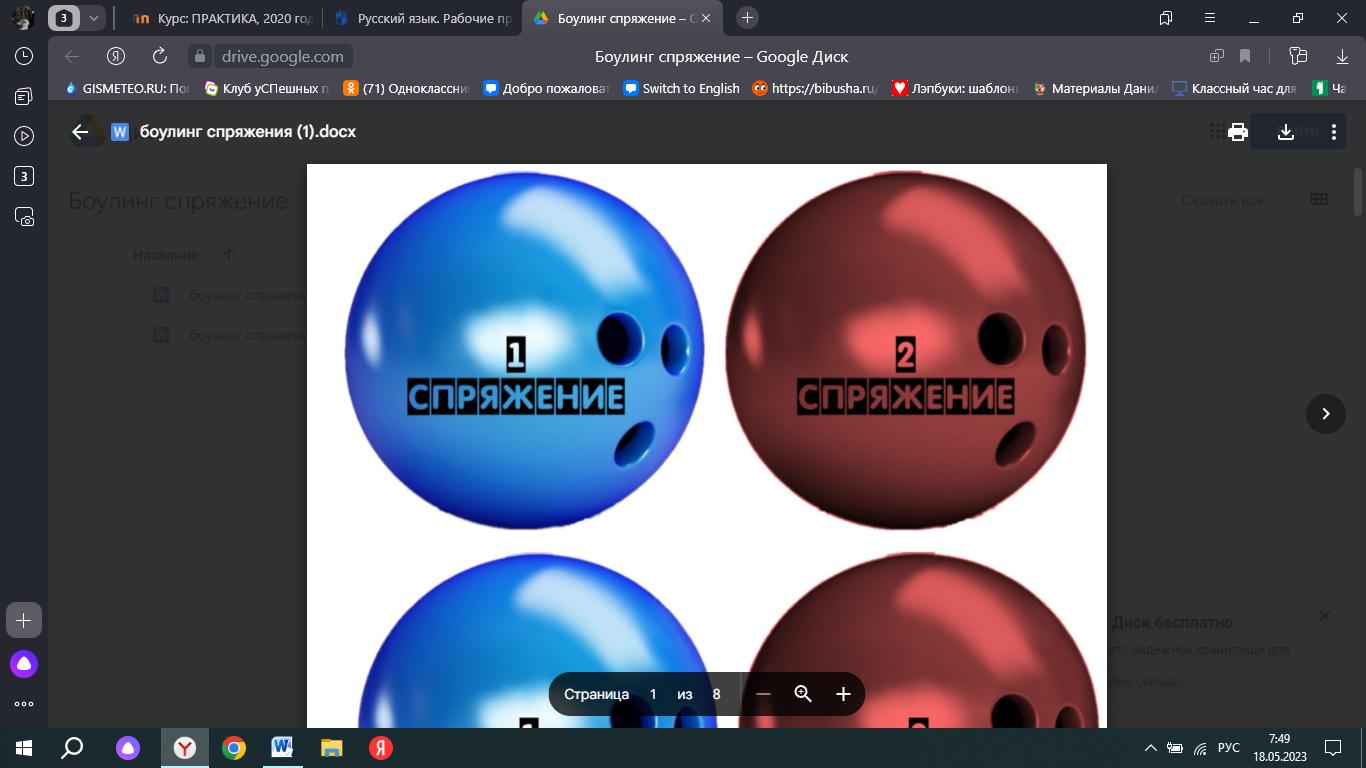
Task: Show hidden tray icons arrow
Action: pos(1151,748)
